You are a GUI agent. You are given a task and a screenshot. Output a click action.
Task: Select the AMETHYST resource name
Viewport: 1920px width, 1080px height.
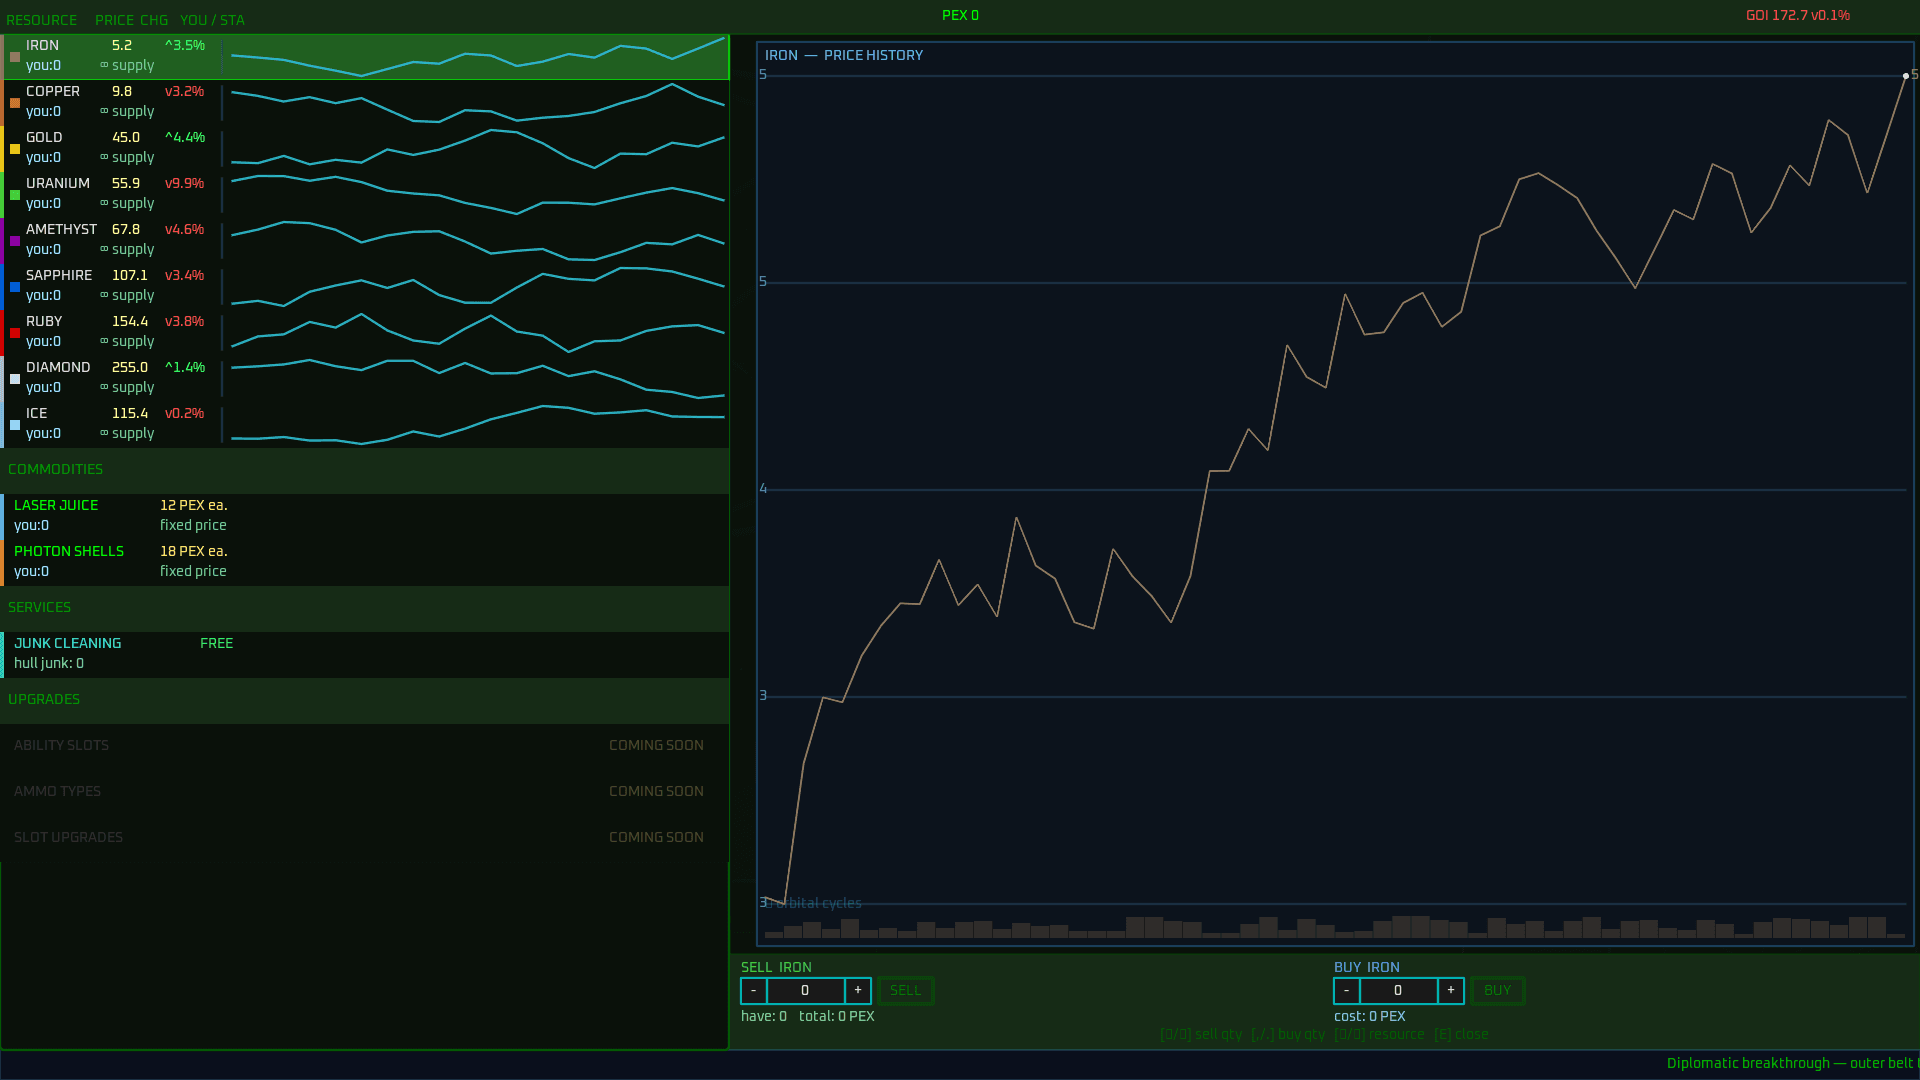pos(61,229)
